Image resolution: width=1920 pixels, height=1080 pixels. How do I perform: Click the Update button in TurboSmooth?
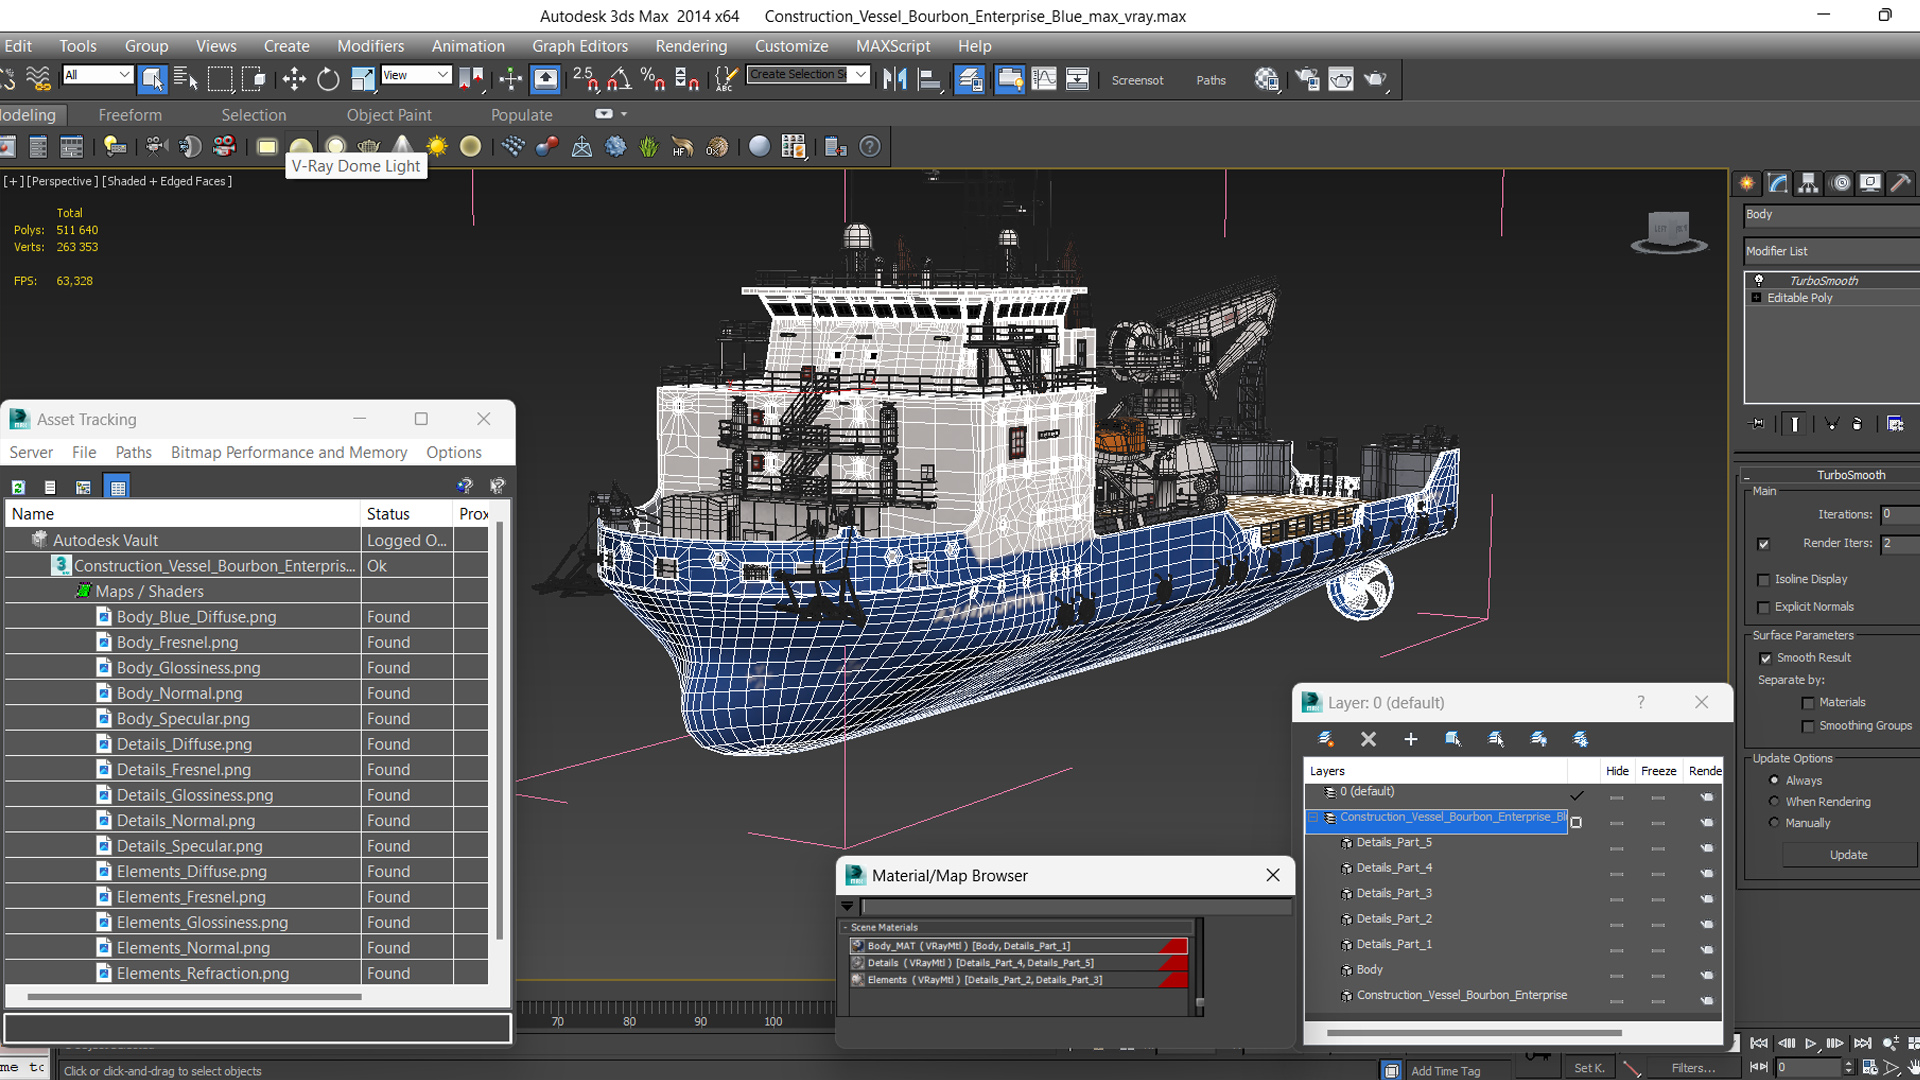pyautogui.click(x=1848, y=855)
